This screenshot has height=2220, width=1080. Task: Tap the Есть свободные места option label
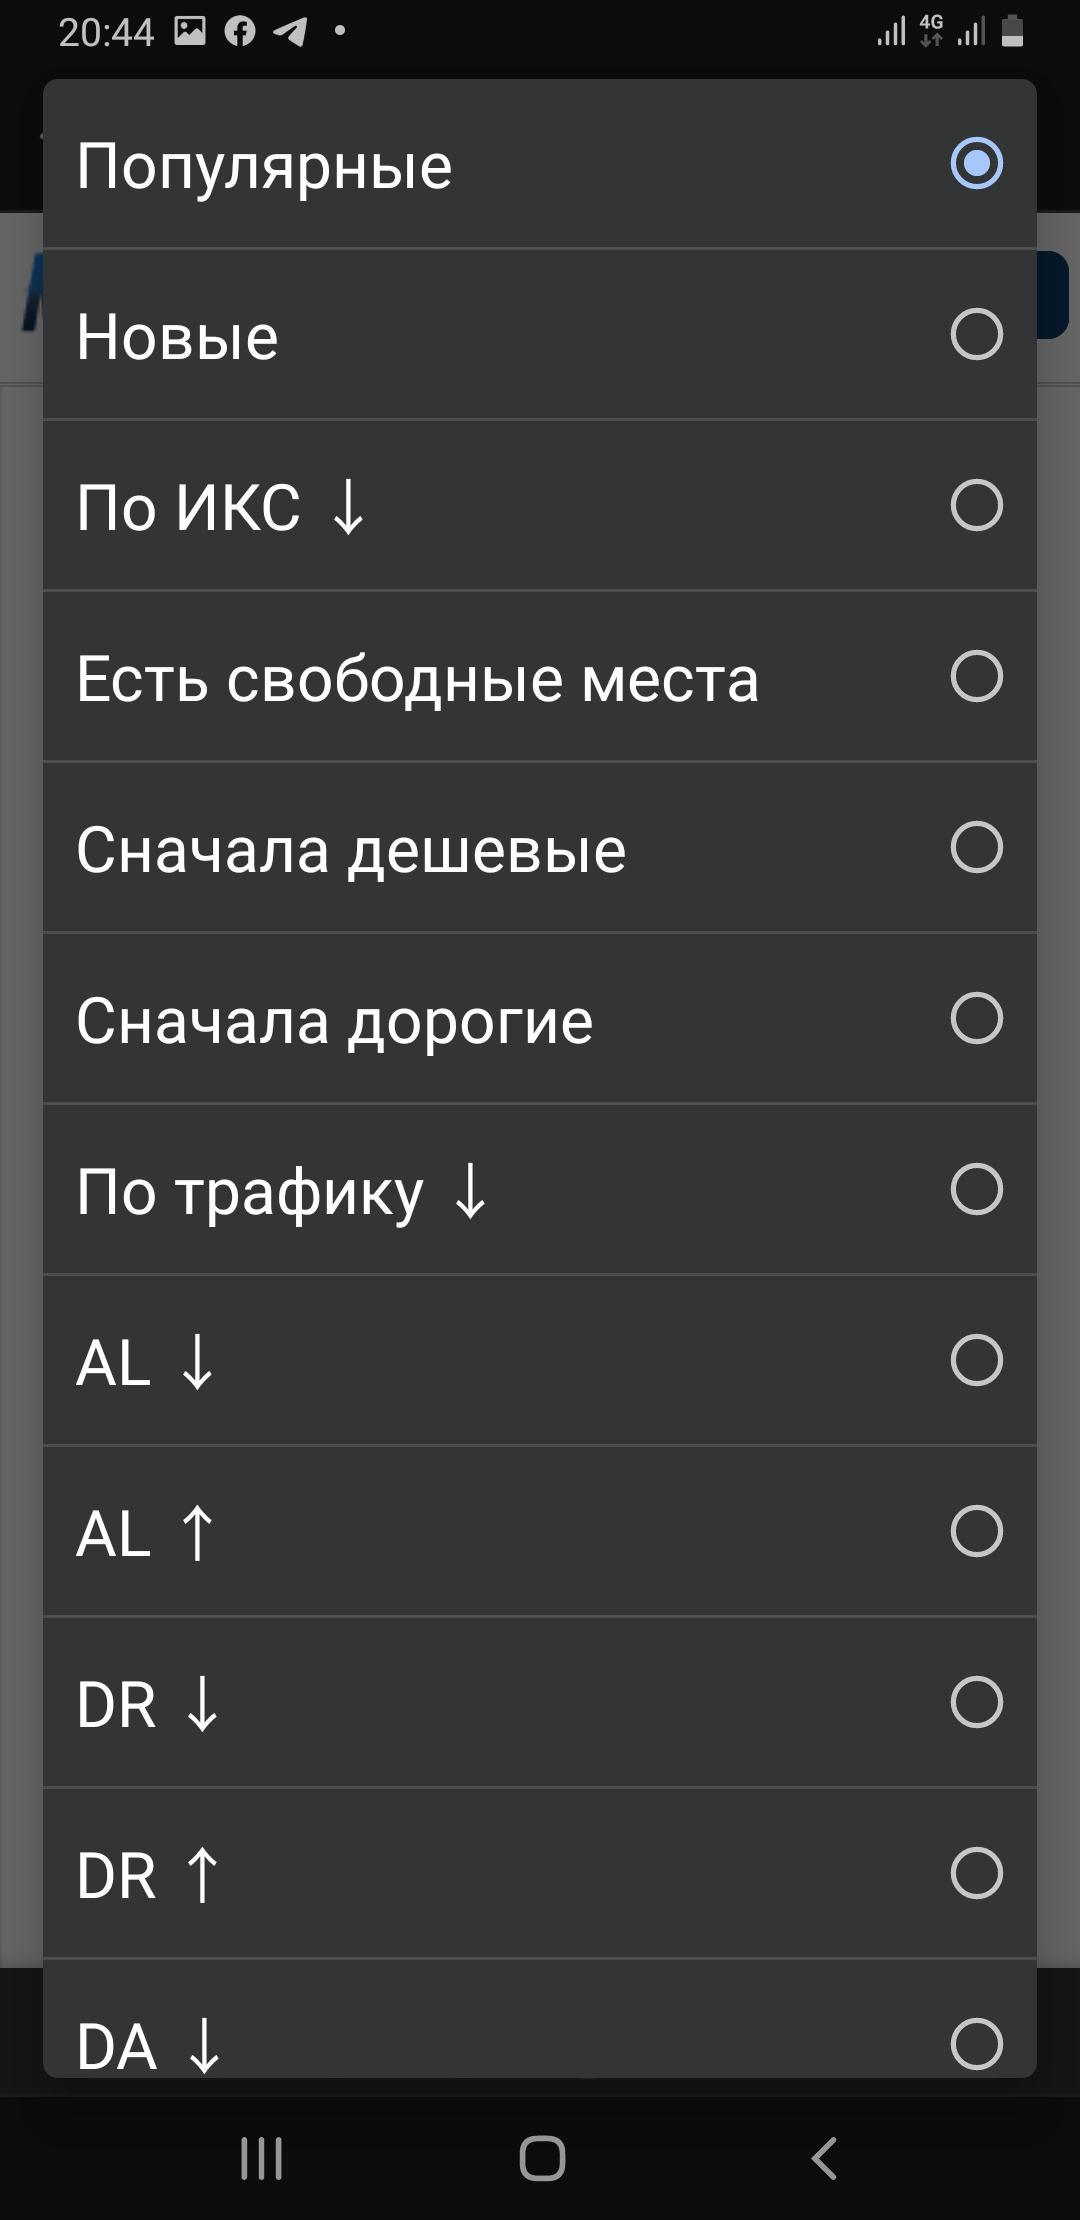(x=418, y=679)
